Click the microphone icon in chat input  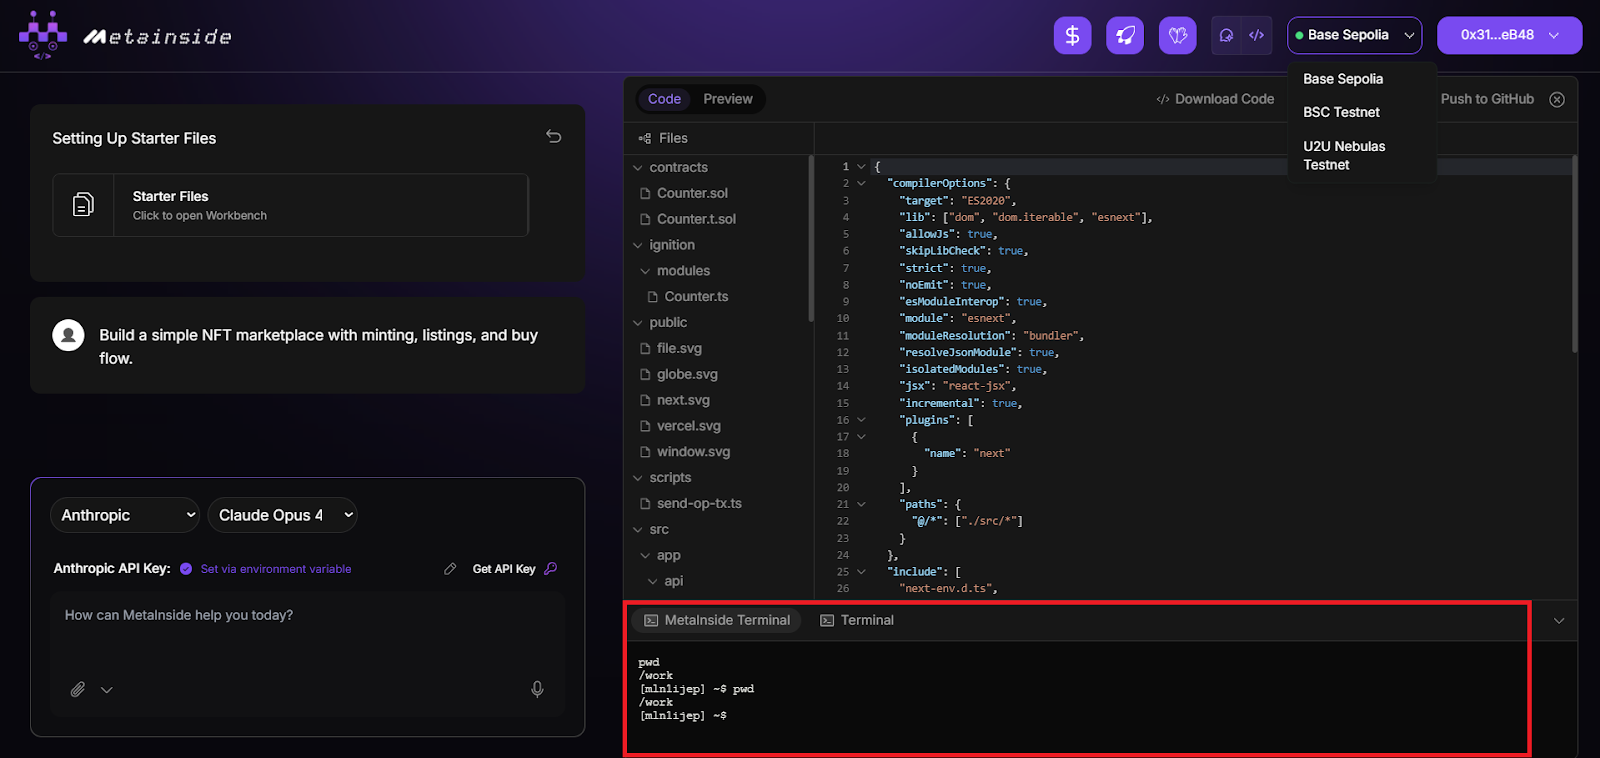coord(537,689)
